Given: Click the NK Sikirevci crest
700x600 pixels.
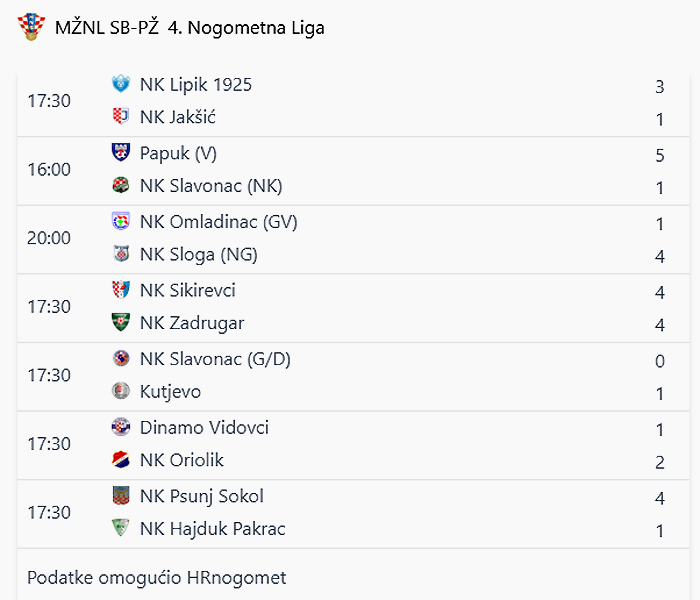Looking at the screenshot, I should coord(121,290).
